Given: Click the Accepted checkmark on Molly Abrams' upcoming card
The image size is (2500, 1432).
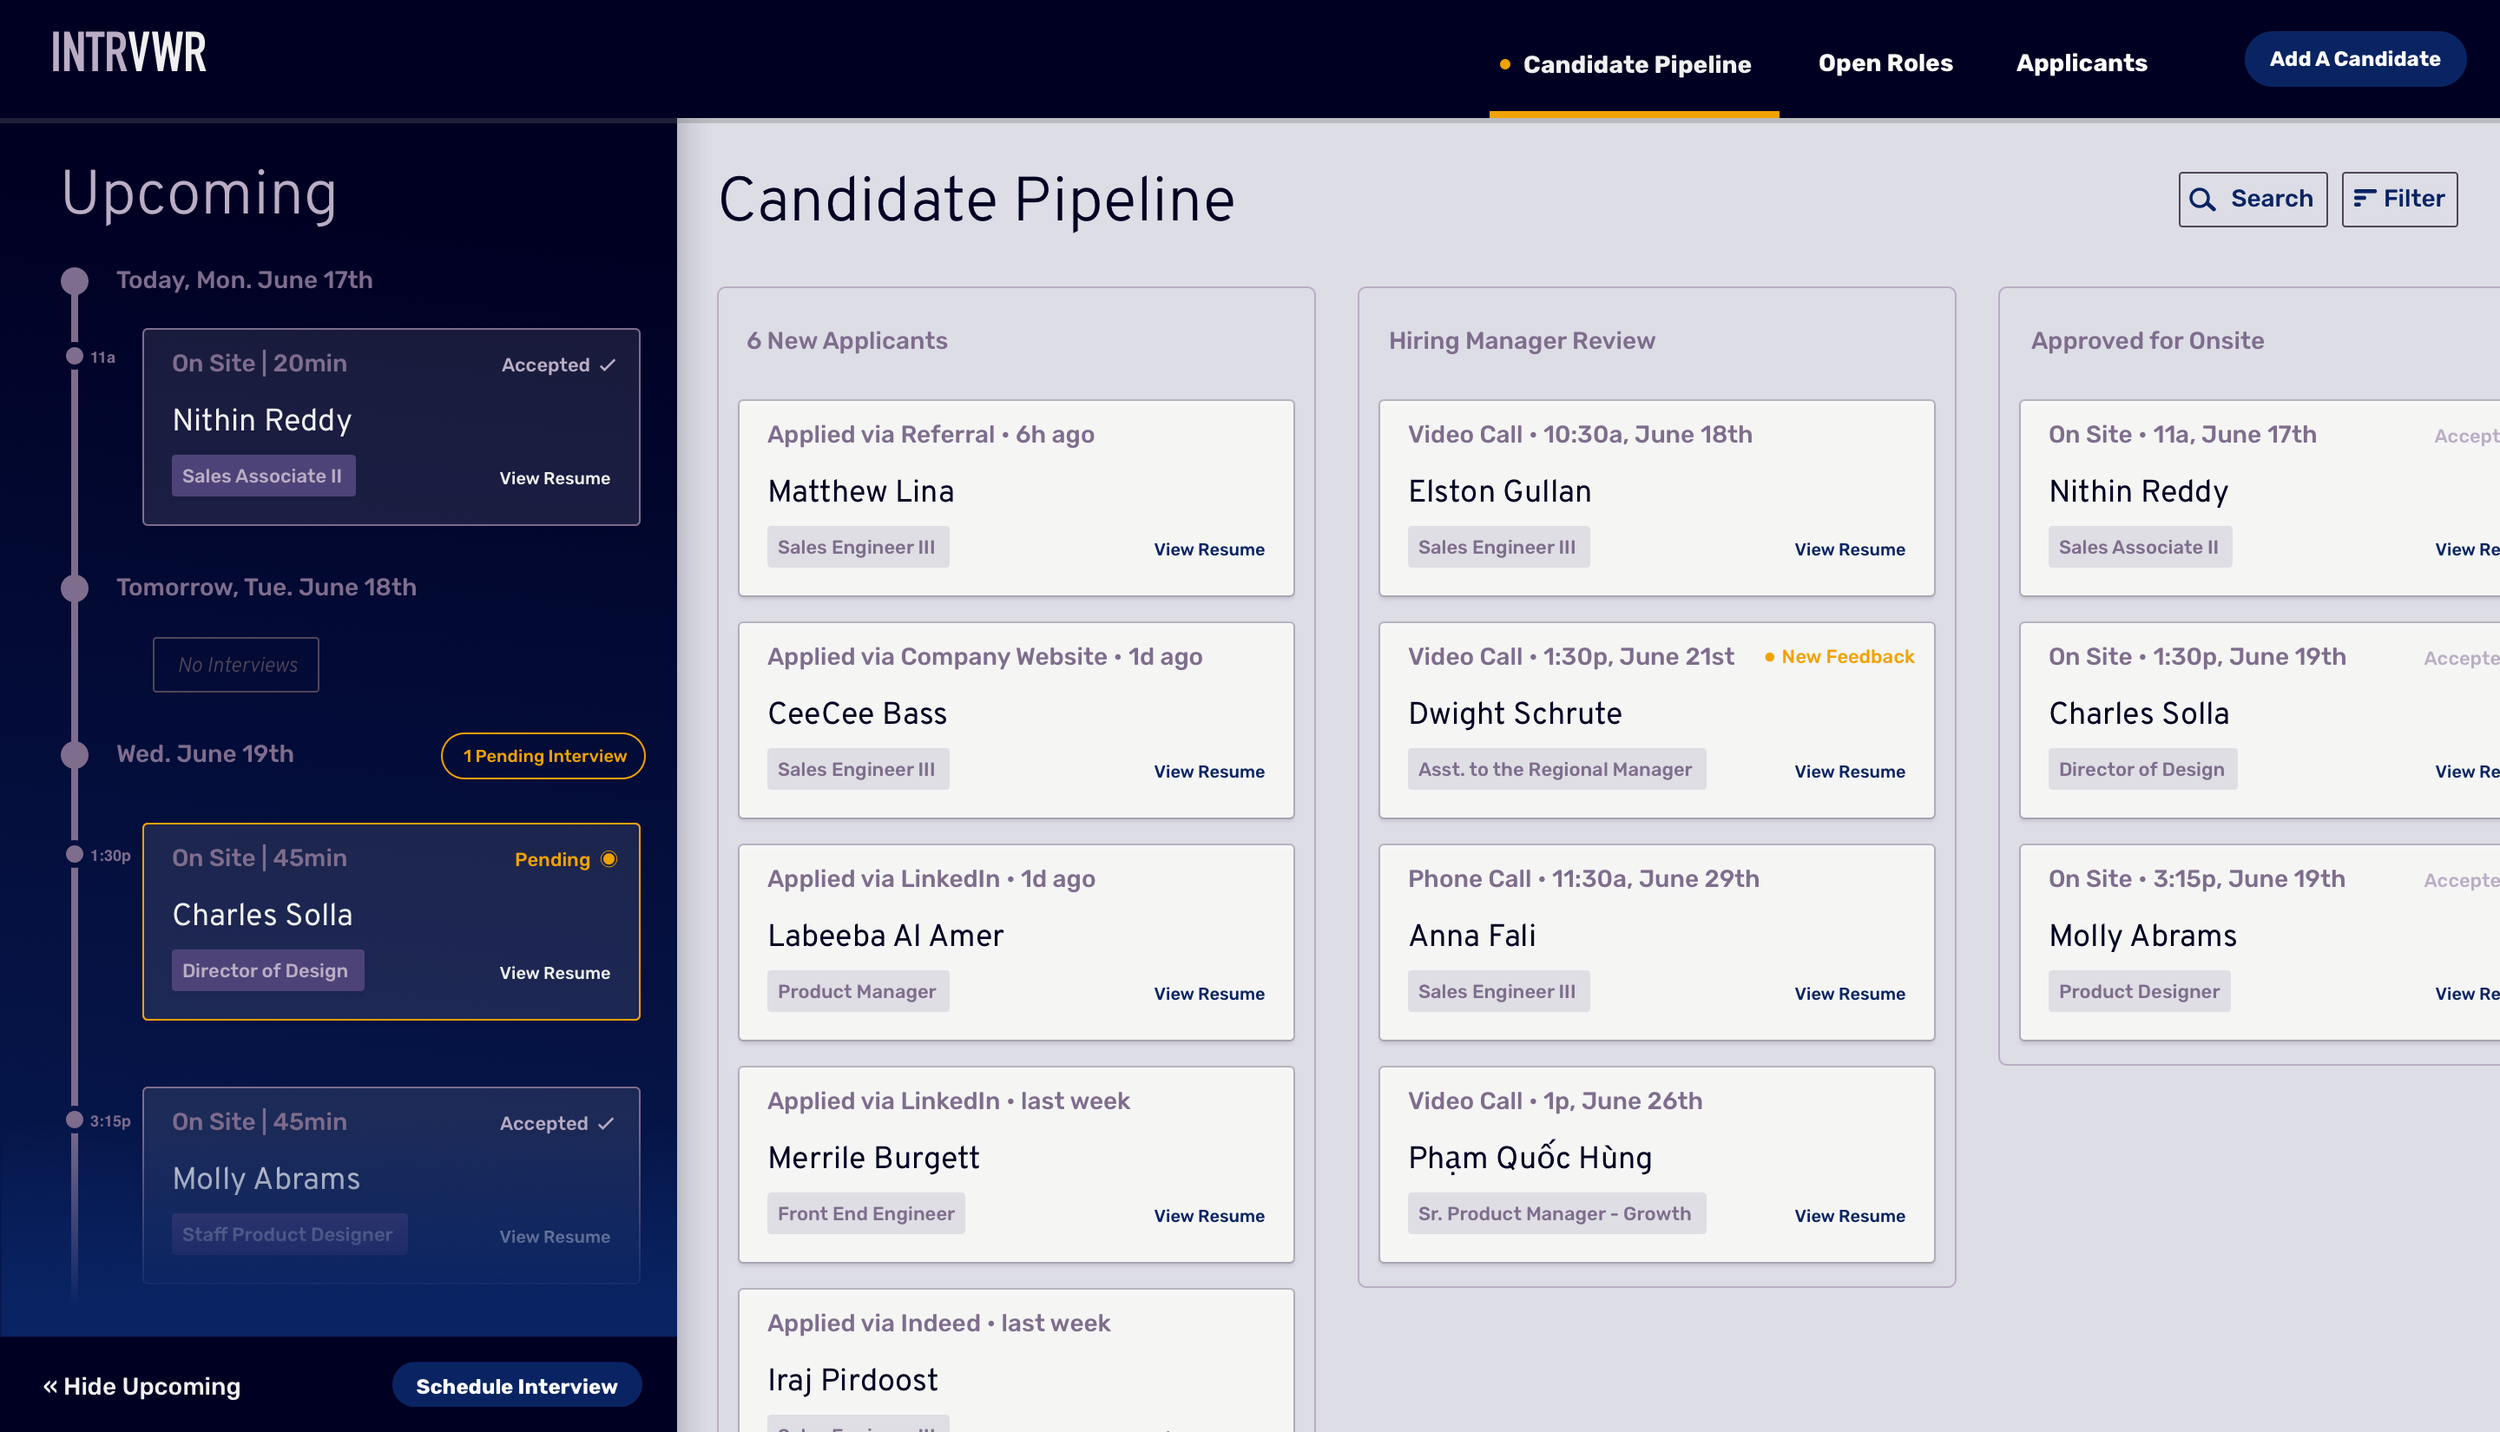Looking at the screenshot, I should click(x=605, y=1124).
